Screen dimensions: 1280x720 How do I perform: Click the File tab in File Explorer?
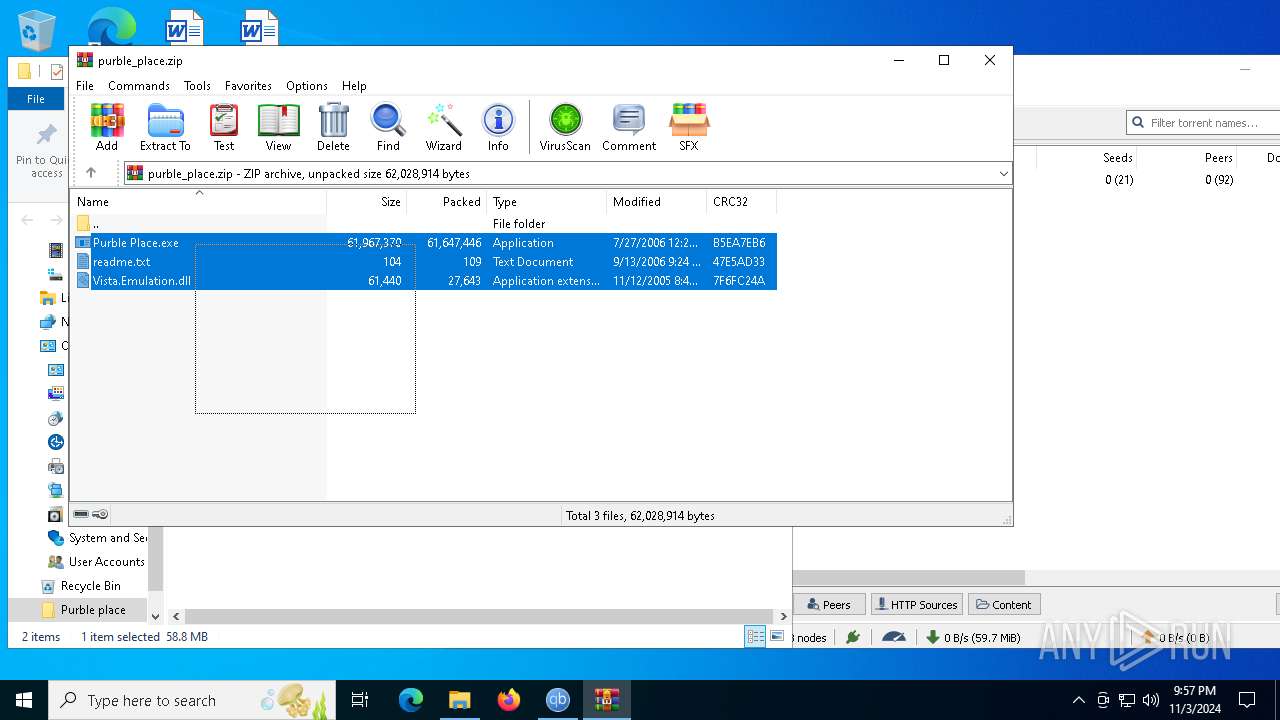[36, 99]
